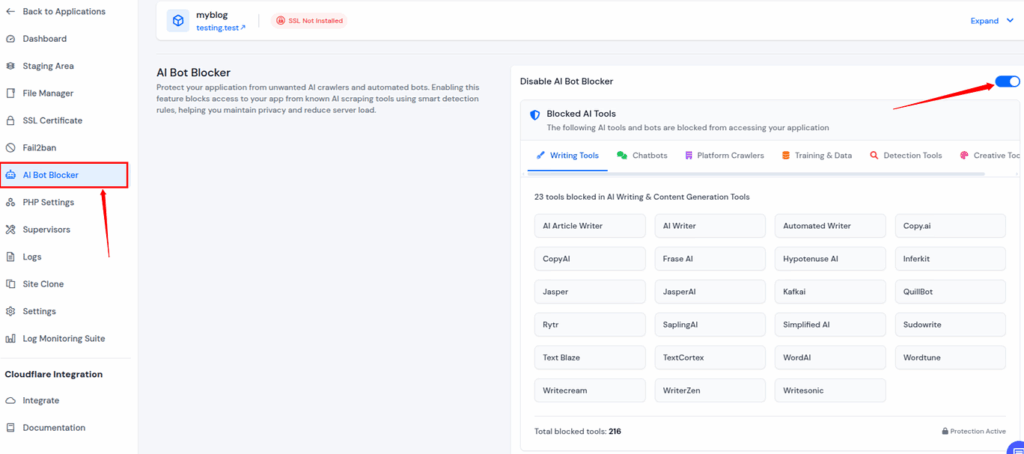1024x454 pixels.
Task: Click the Site Clone copy icon
Action: coord(10,284)
